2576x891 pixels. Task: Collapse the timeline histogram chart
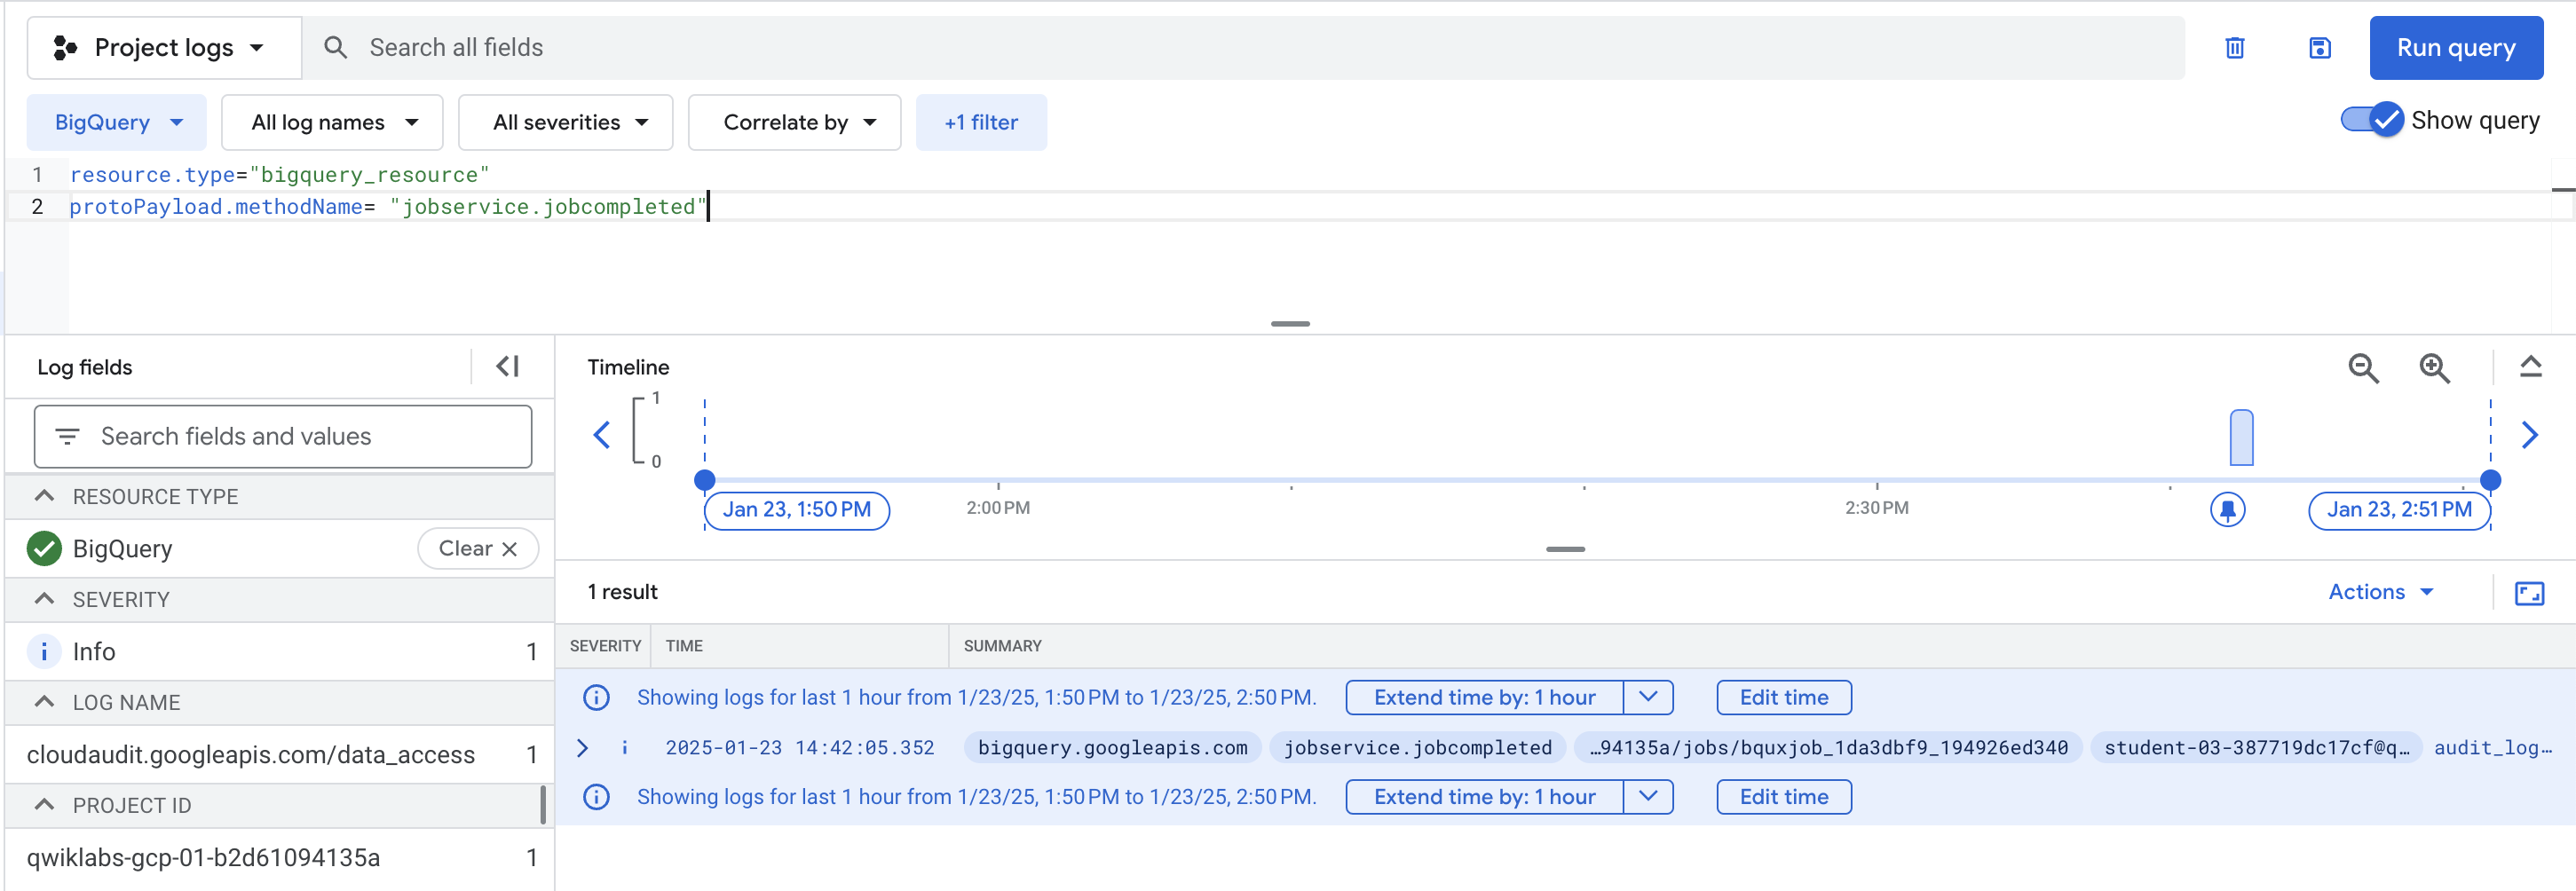point(2531,366)
